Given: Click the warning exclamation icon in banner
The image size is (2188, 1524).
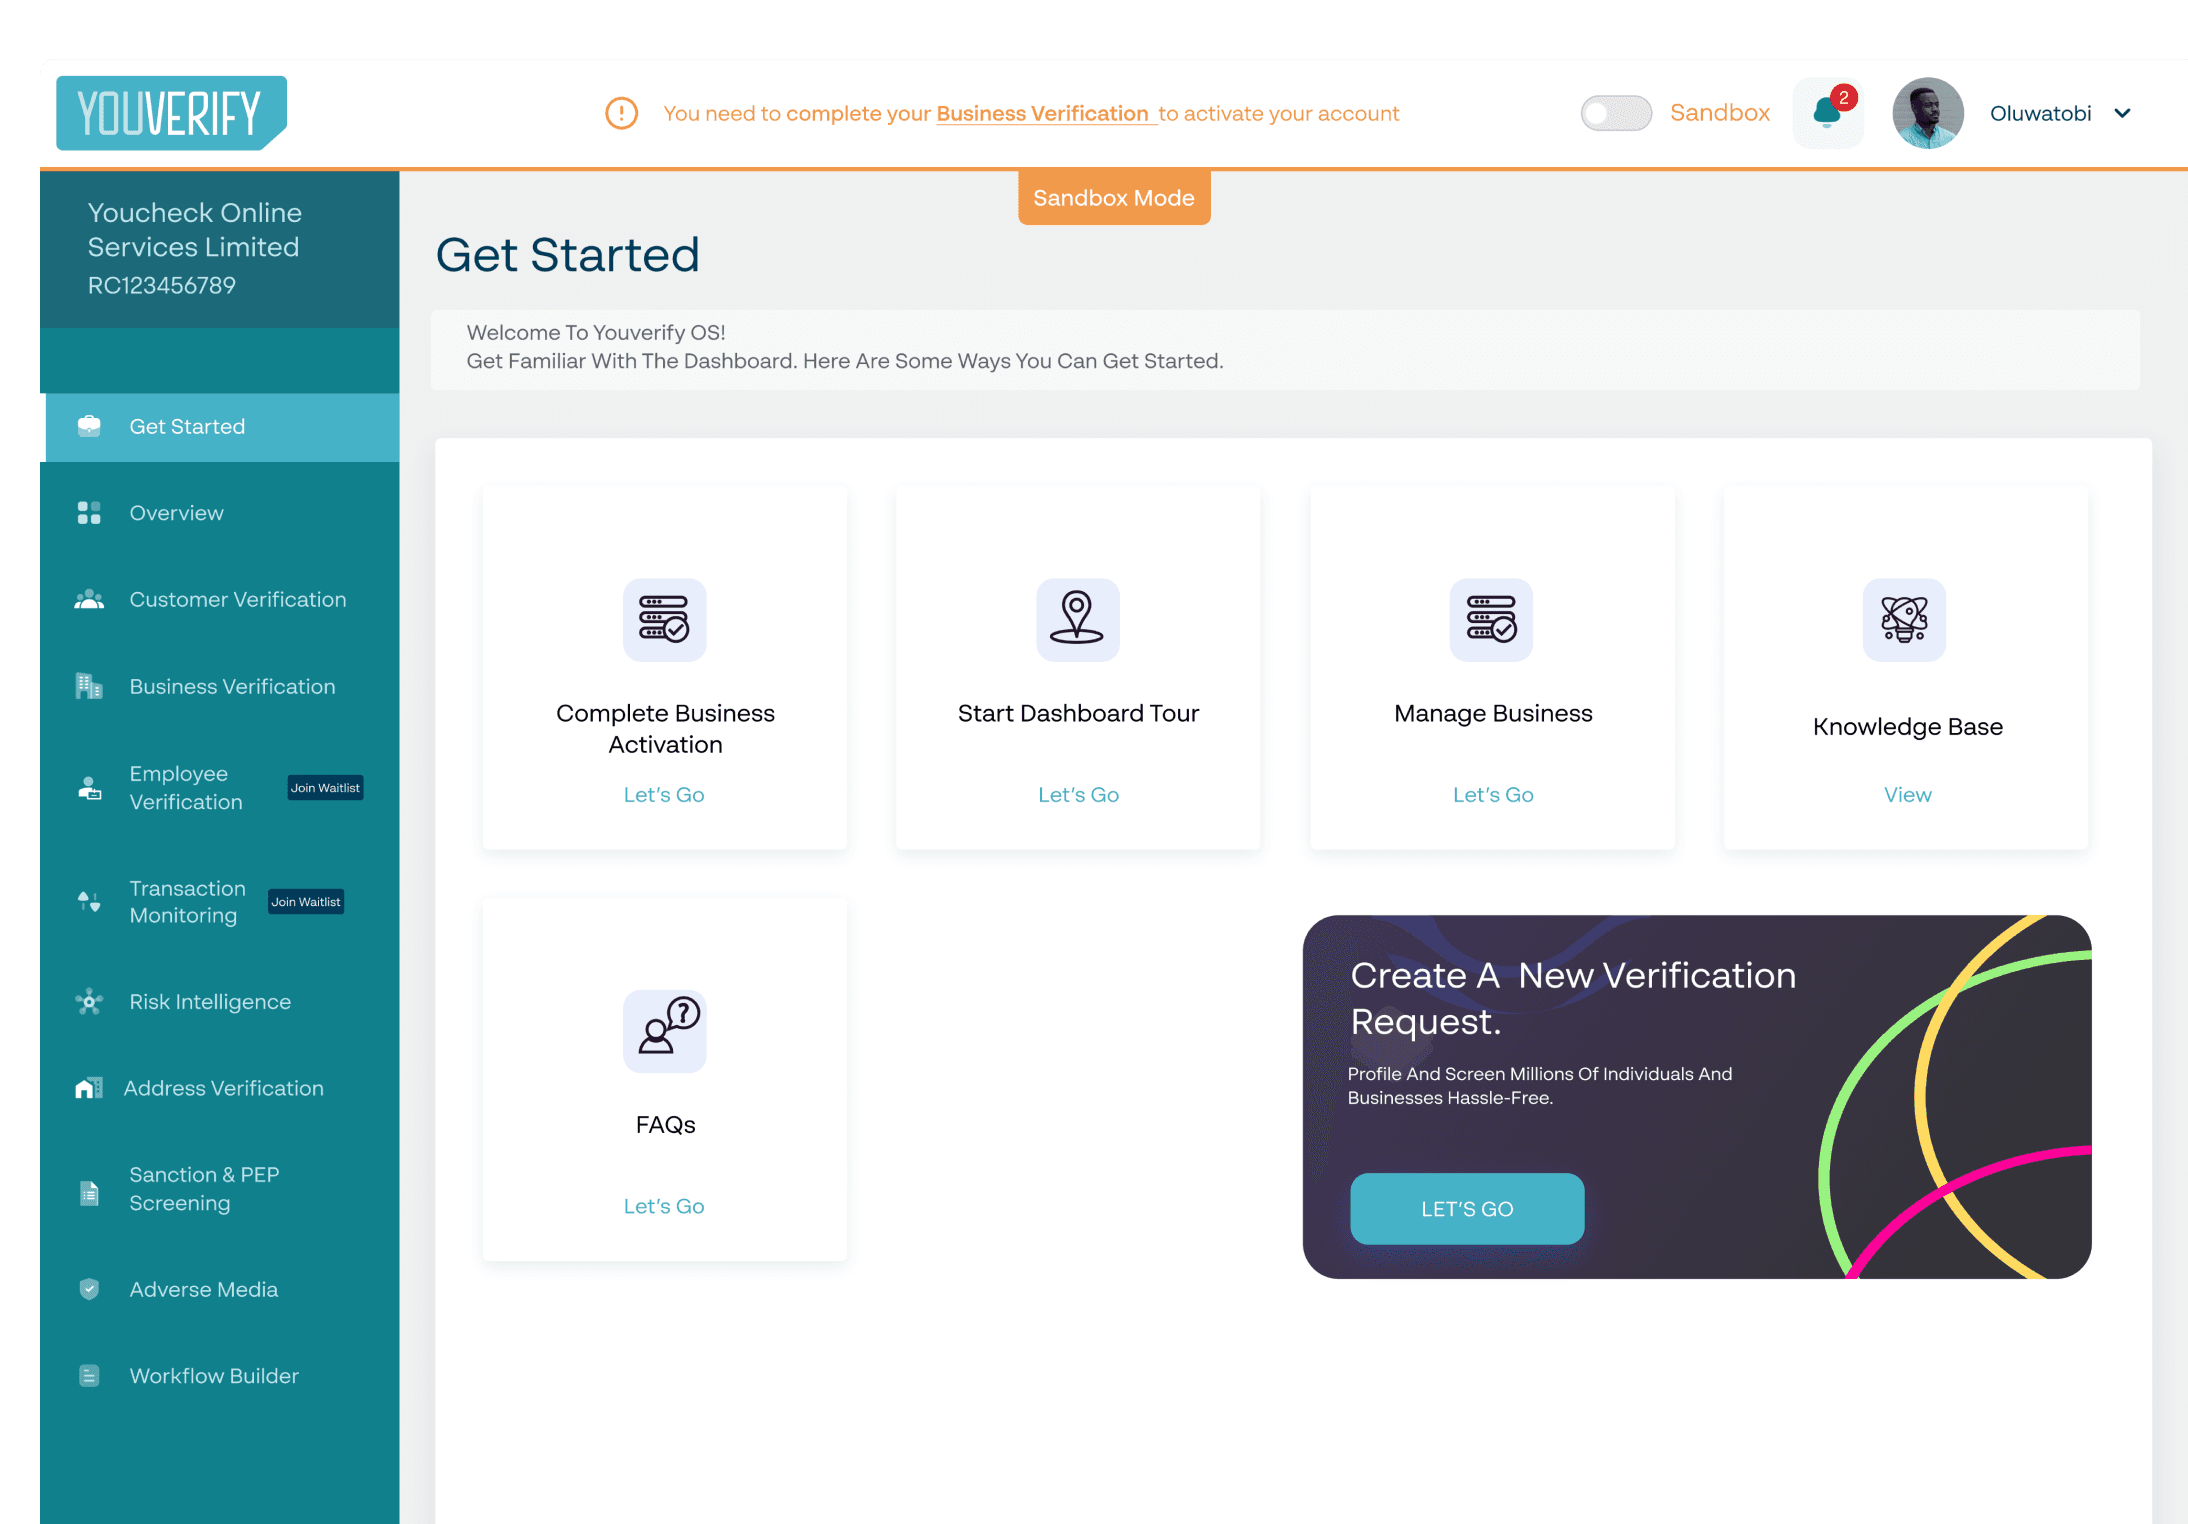Looking at the screenshot, I should click(621, 113).
